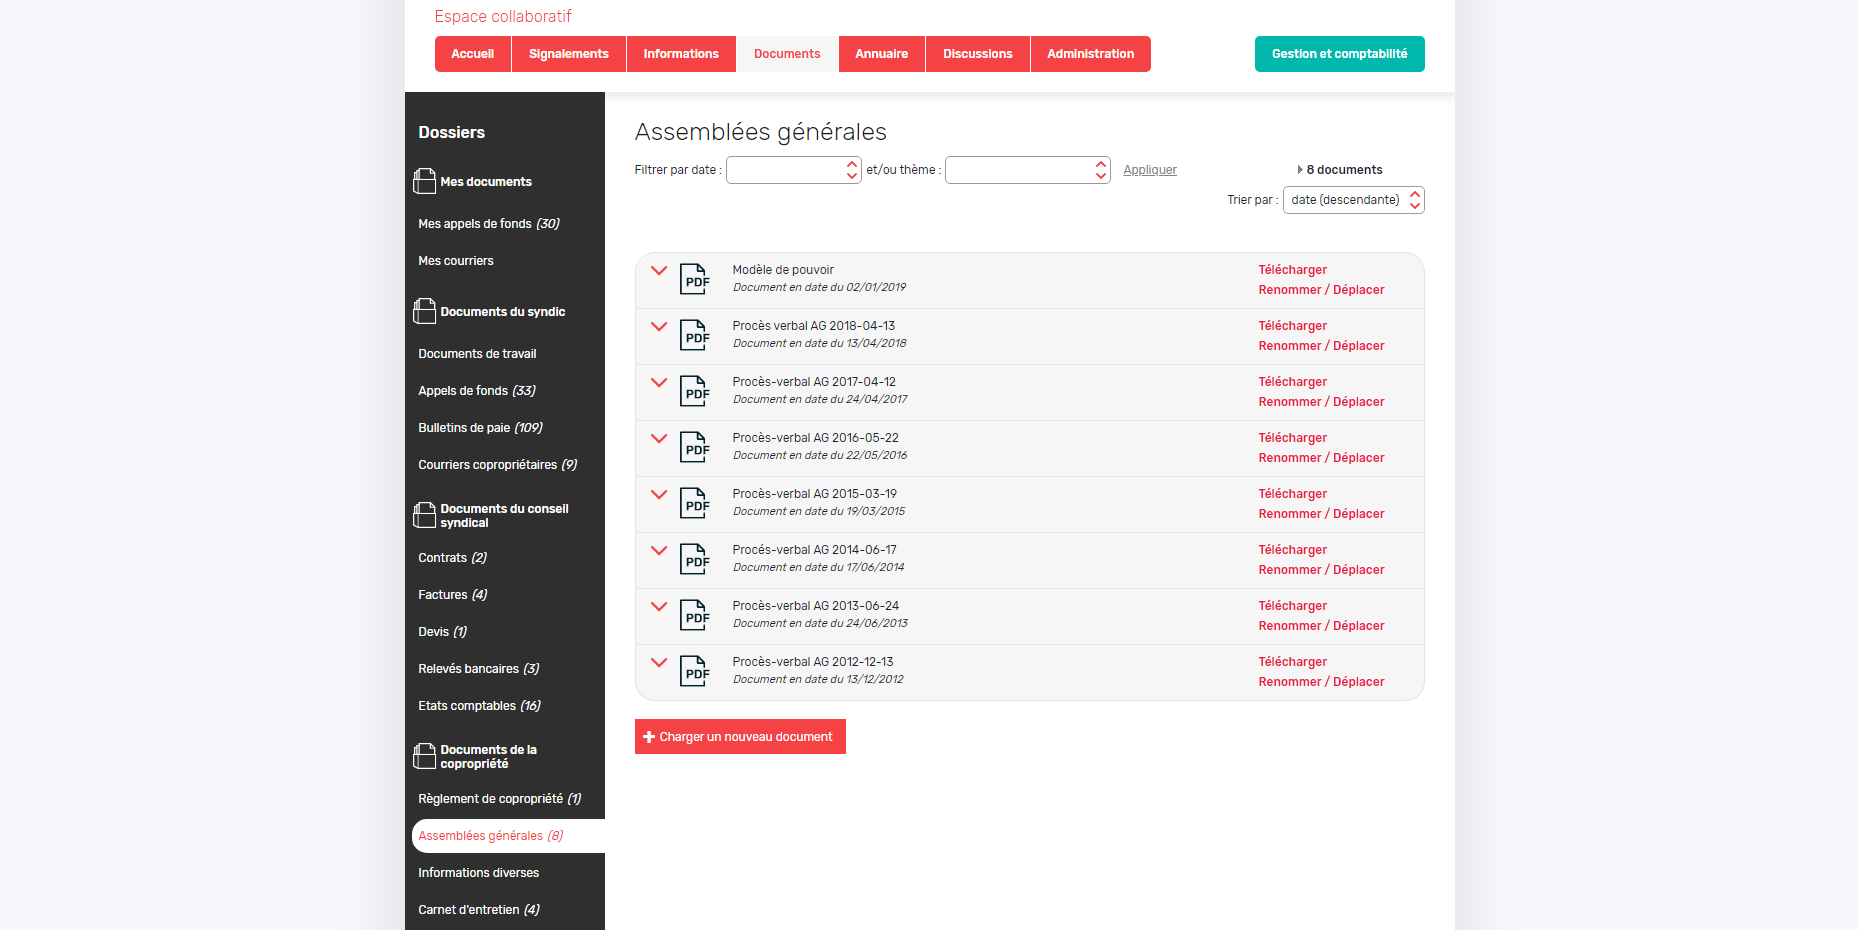This screenshot has width=1858, height=930.
Task: Expand the Procès-verbal AG 2013-06-24 chevron
Action: pyautogui.click(x=659, y=606)
